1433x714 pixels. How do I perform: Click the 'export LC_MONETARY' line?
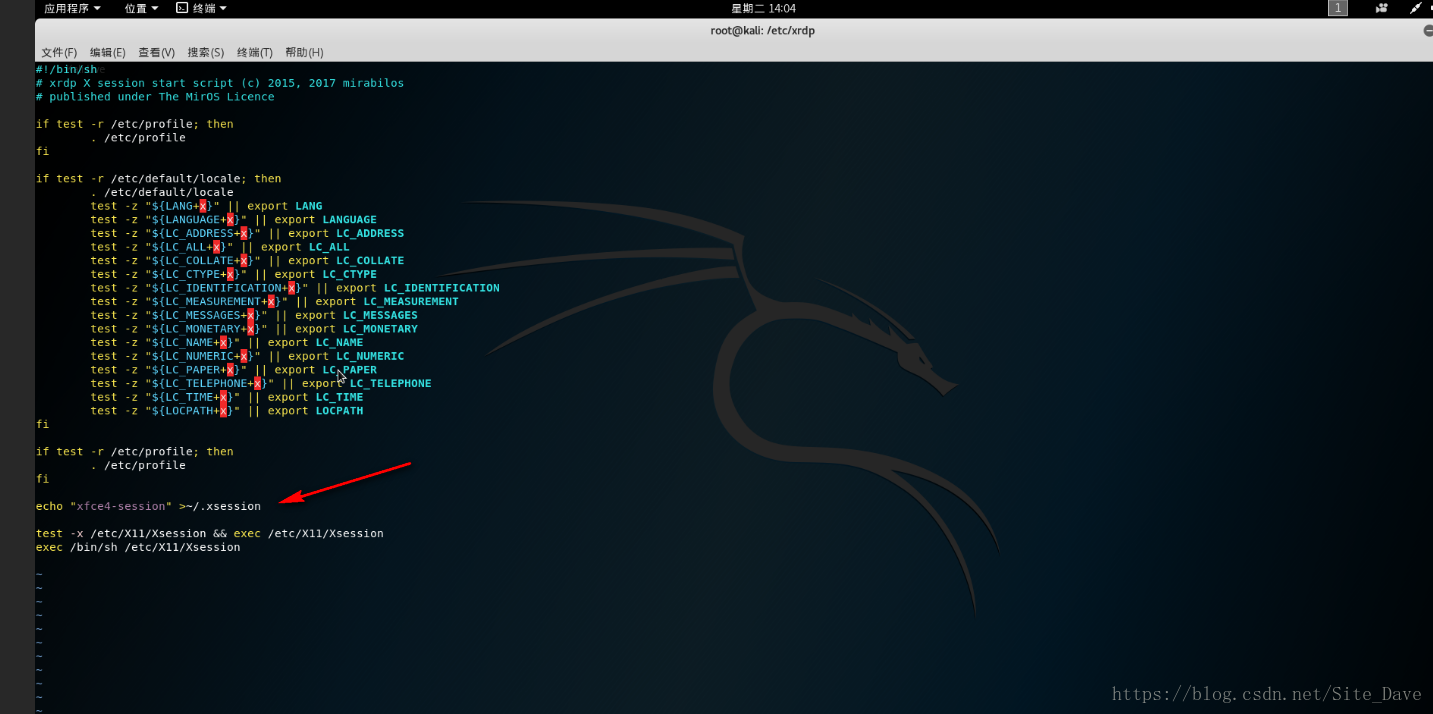pyautogui.click(x=254, y=329)
